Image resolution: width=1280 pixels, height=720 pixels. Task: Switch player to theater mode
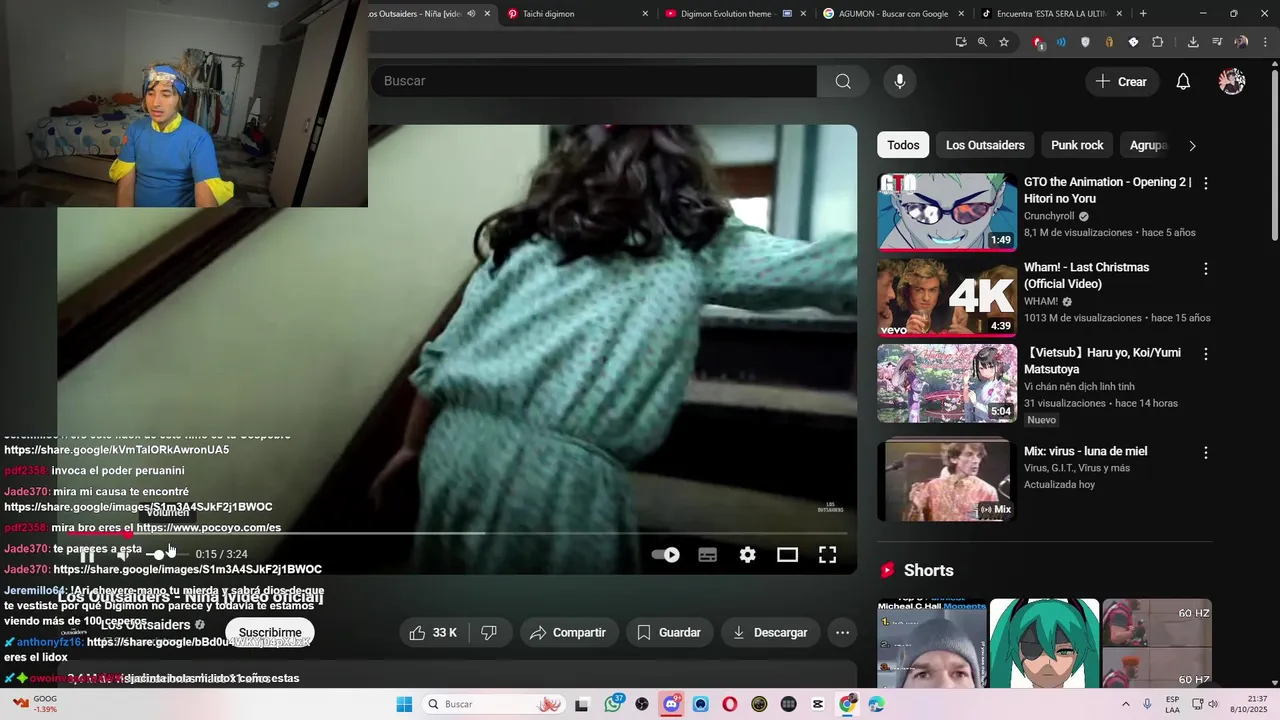pos(788,555)
